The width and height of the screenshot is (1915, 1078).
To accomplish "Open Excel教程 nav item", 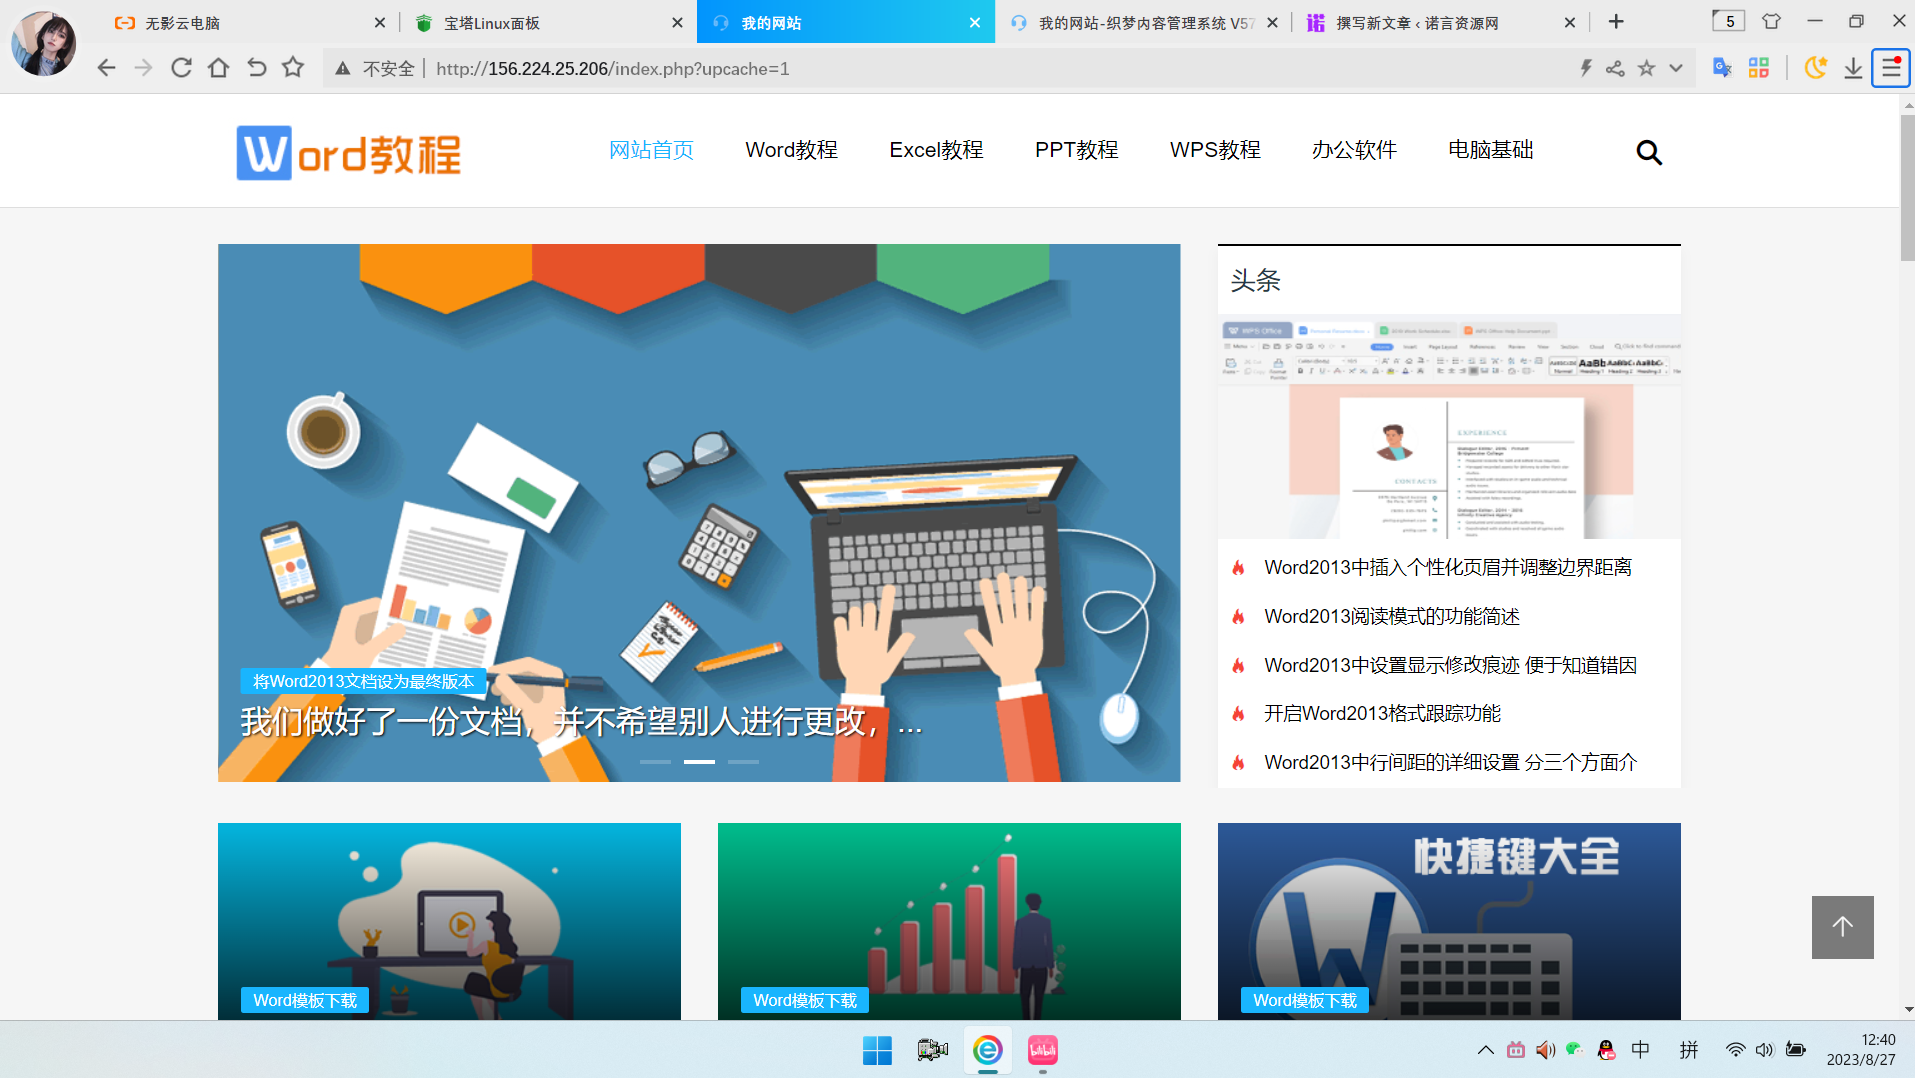I will click(936, 150).
